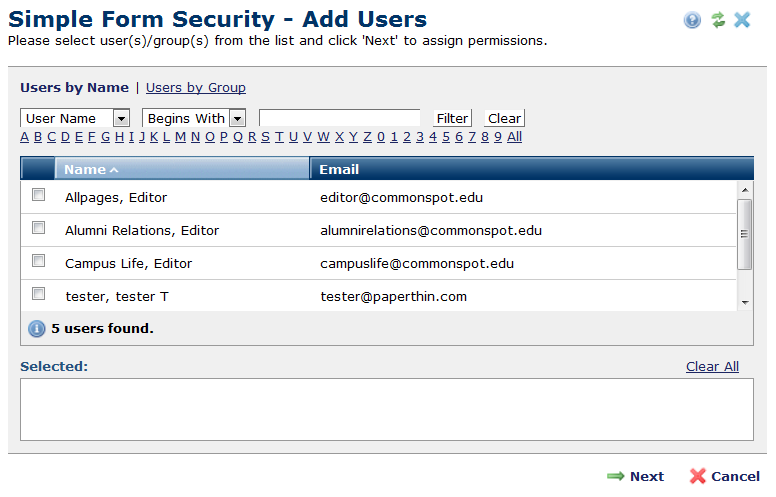The width and height of the screenshot is (776, 497).
Task: Click the Name column sort arrow
Action: pyautogui.click(x=114, y=170)
